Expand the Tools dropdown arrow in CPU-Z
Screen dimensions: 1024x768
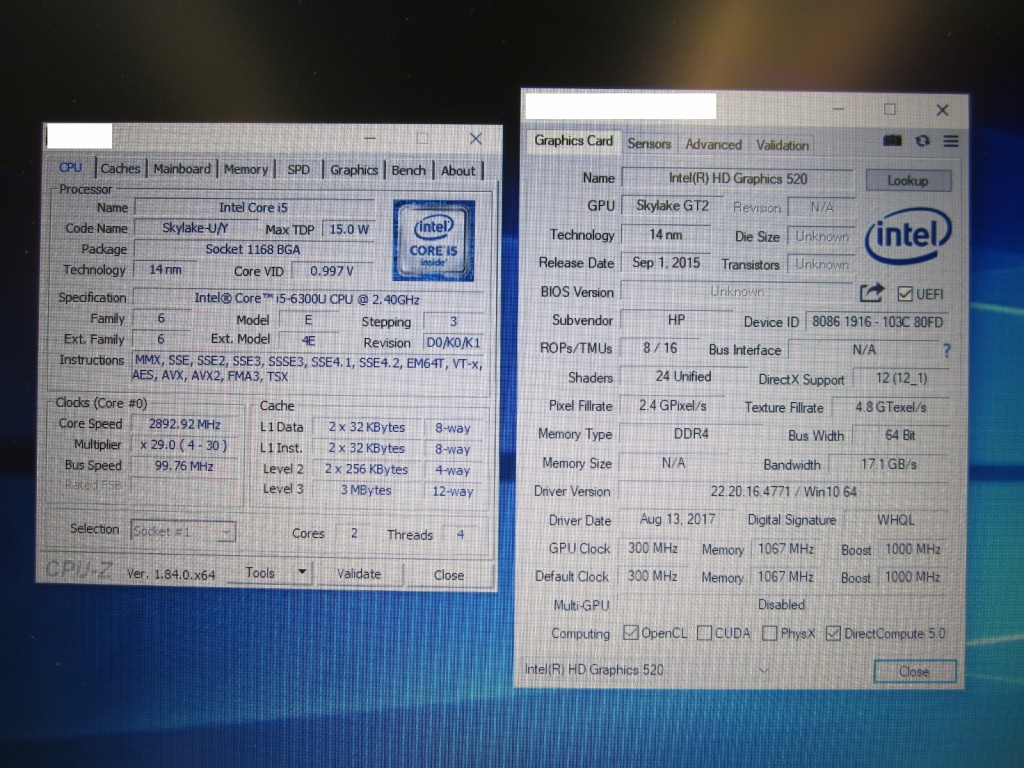302,572
